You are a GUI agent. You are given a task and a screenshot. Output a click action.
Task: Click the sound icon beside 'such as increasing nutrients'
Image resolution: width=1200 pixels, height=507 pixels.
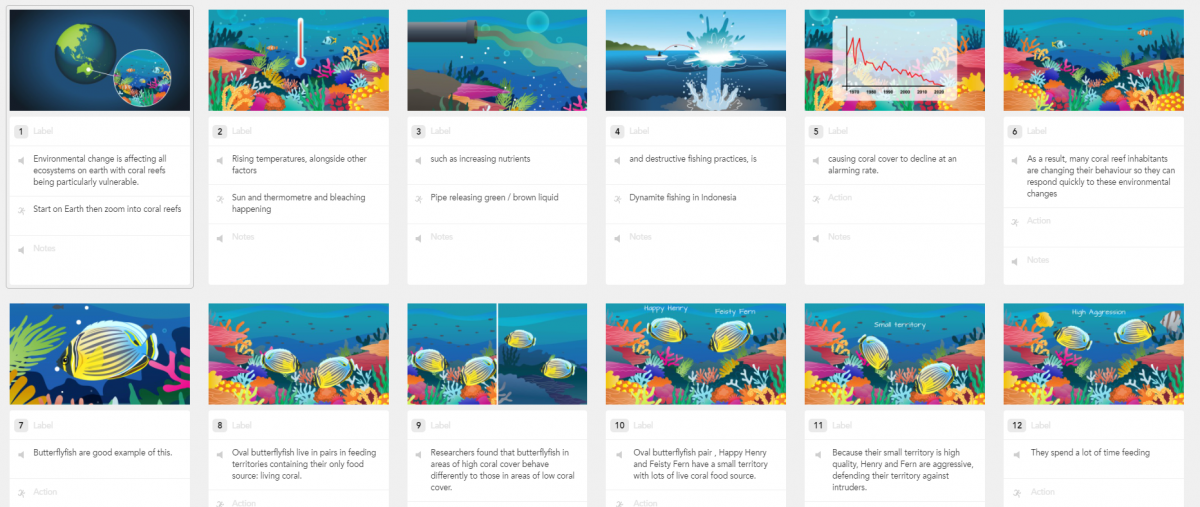pyautogui.click(x=418, y=159)
